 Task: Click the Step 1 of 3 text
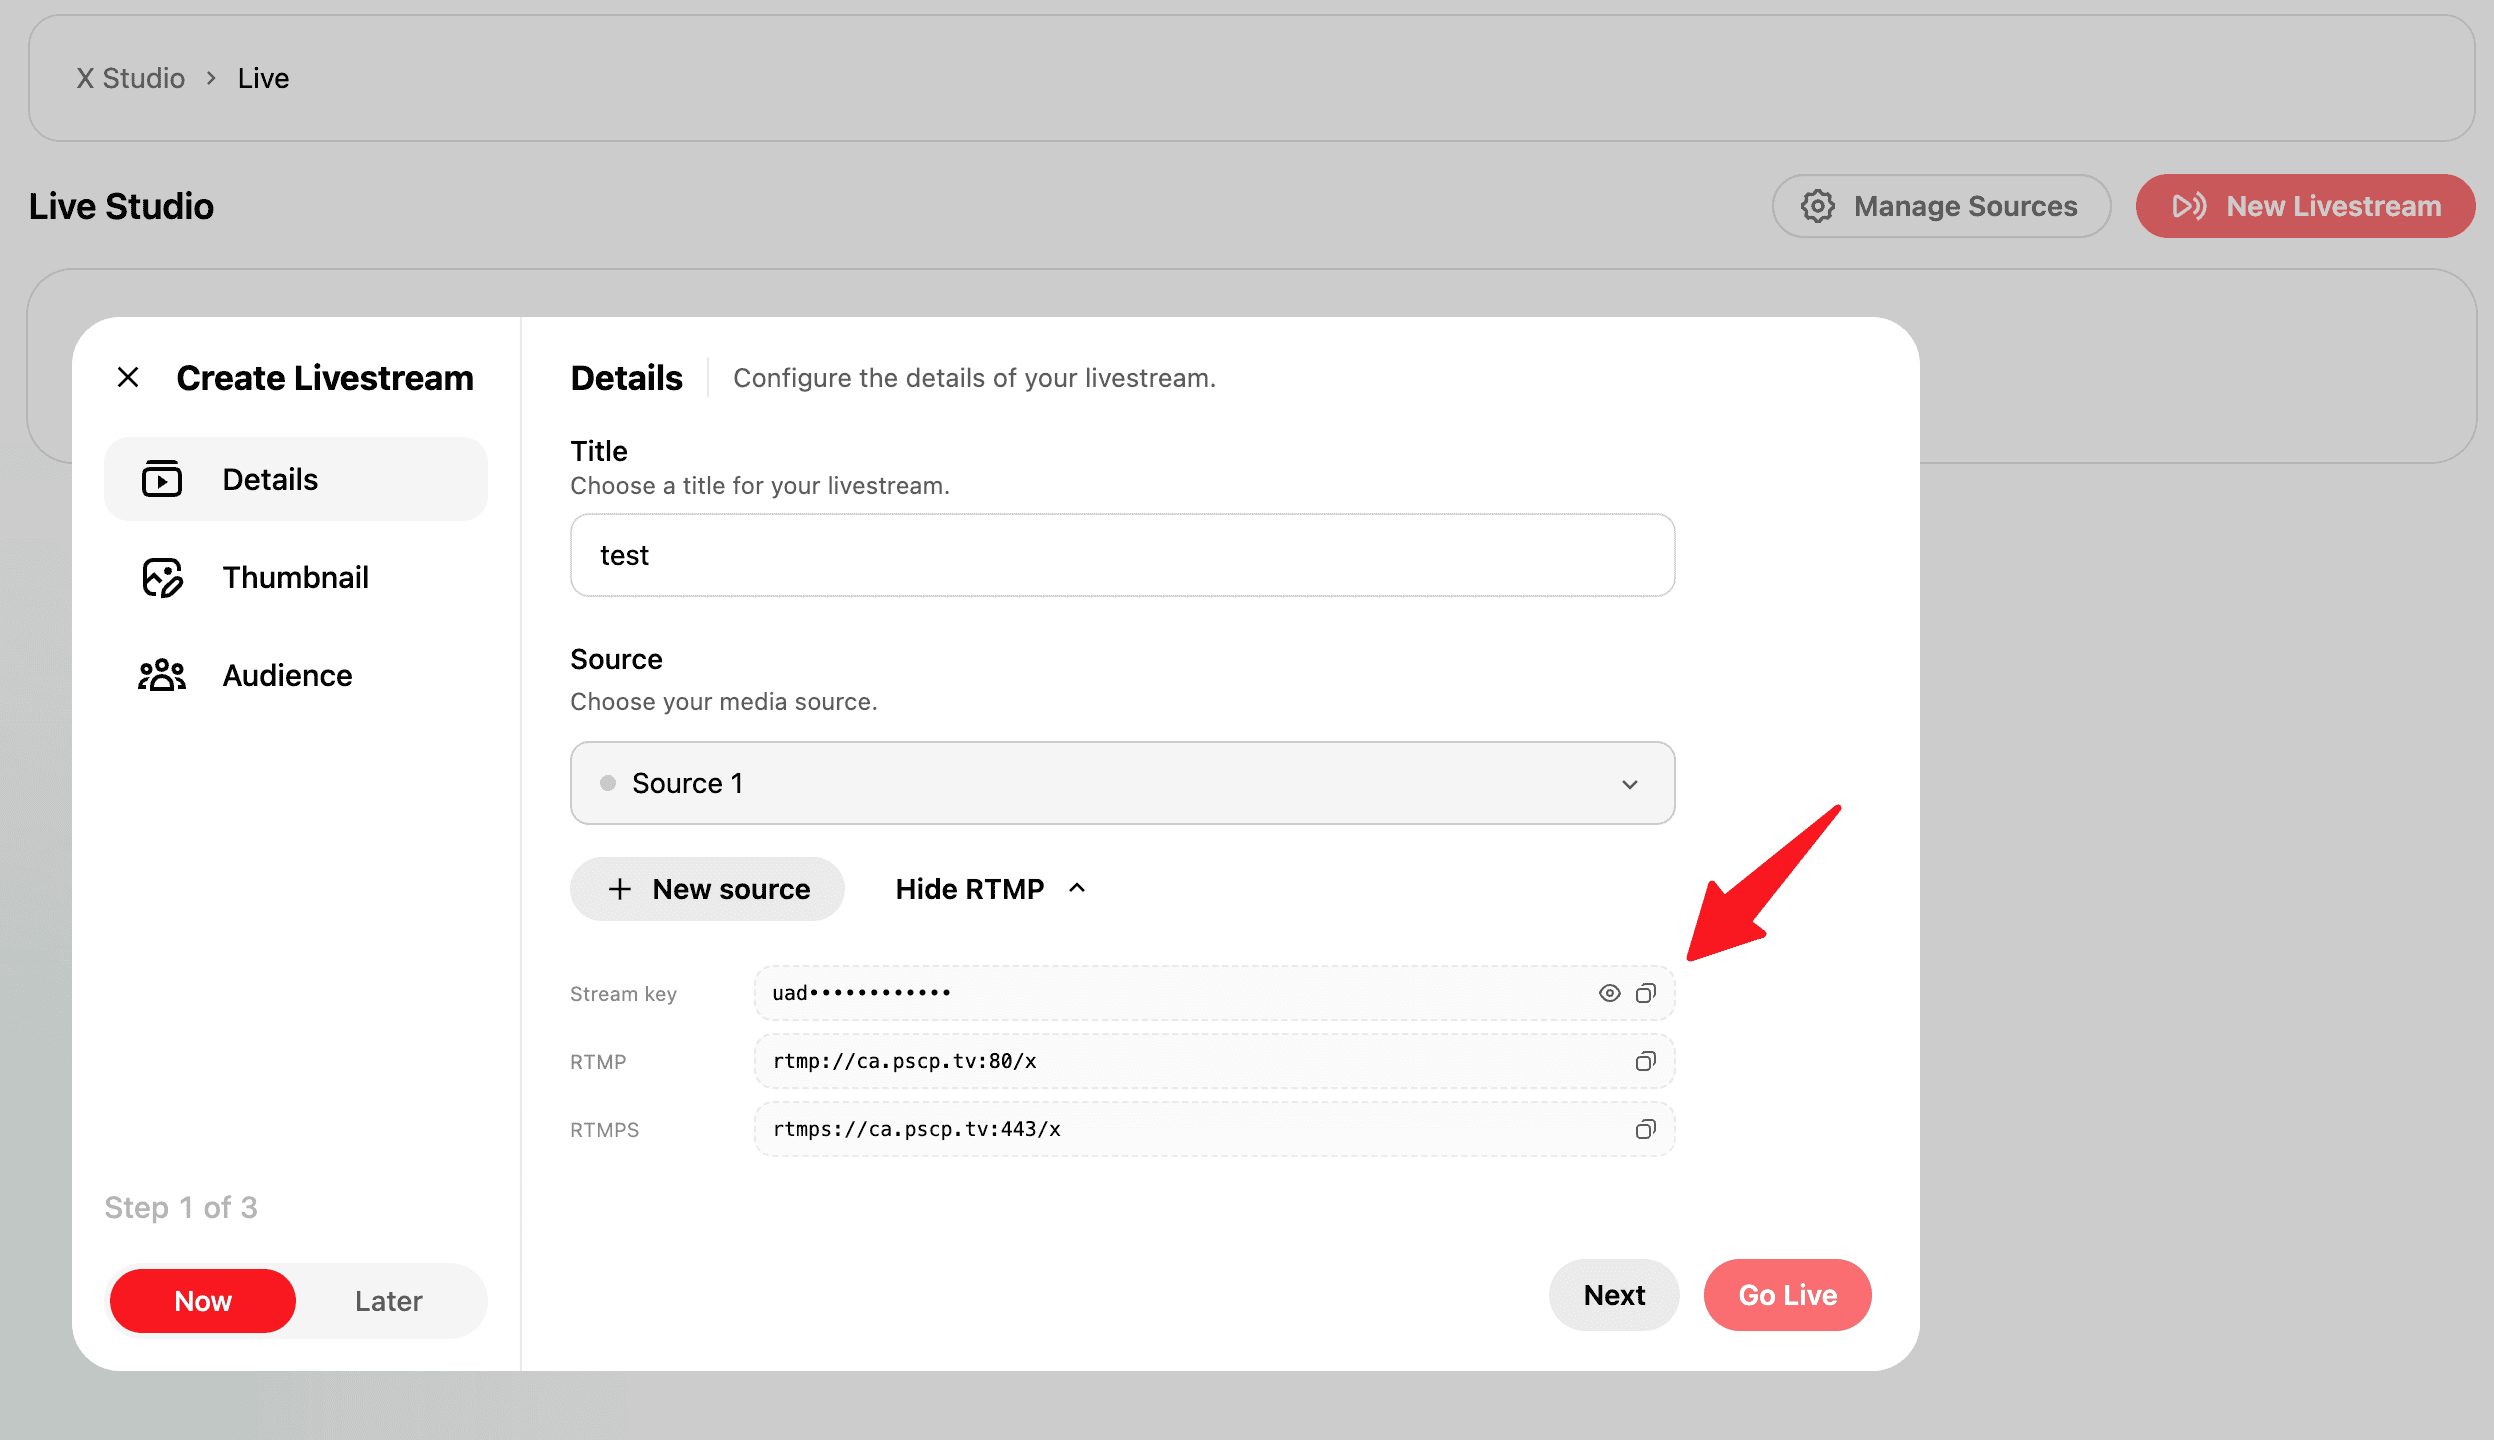click(x=181, y=1207)
